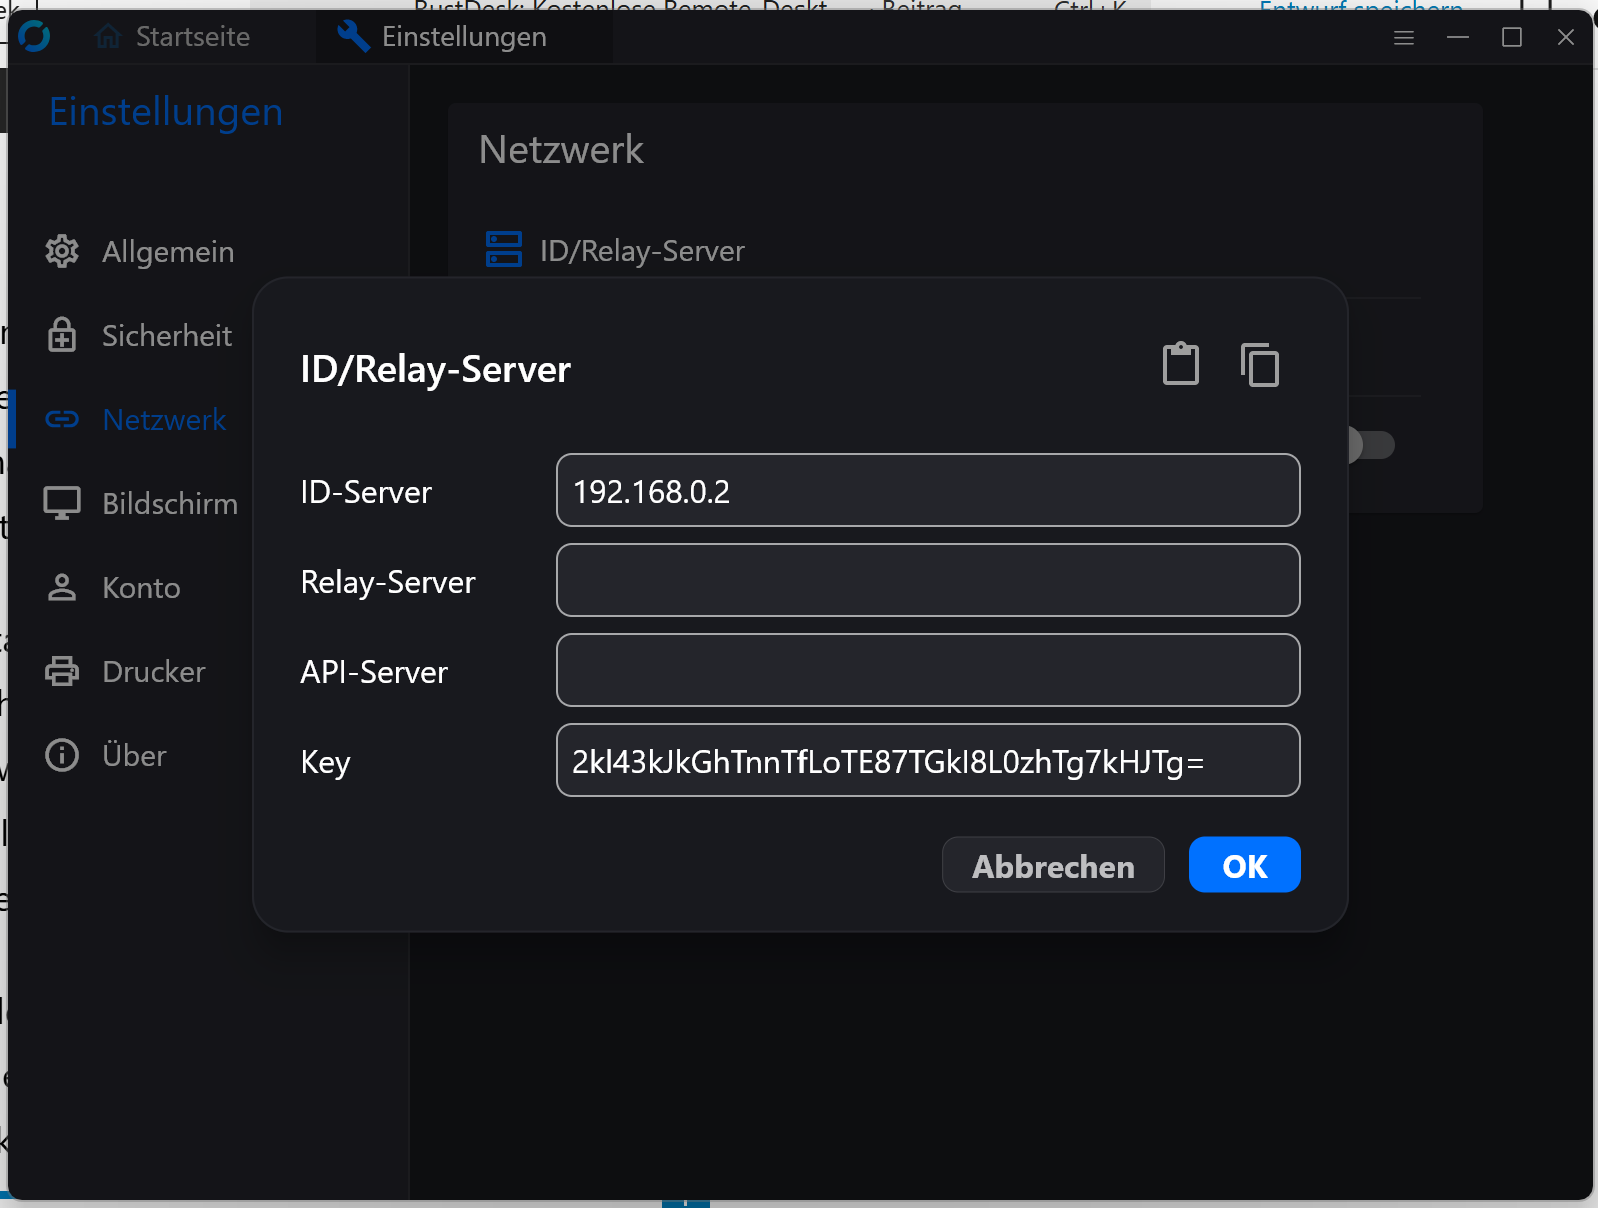Click inside the Key text field
1598x1208 pixels.
(x=927, y=761)
